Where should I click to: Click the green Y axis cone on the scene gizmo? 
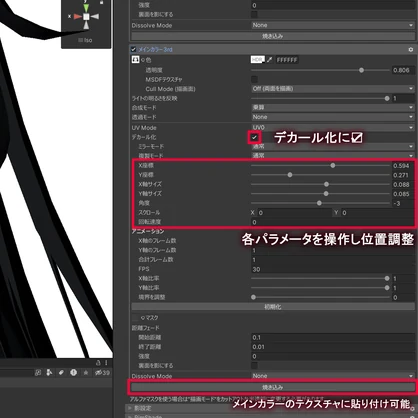86,8
